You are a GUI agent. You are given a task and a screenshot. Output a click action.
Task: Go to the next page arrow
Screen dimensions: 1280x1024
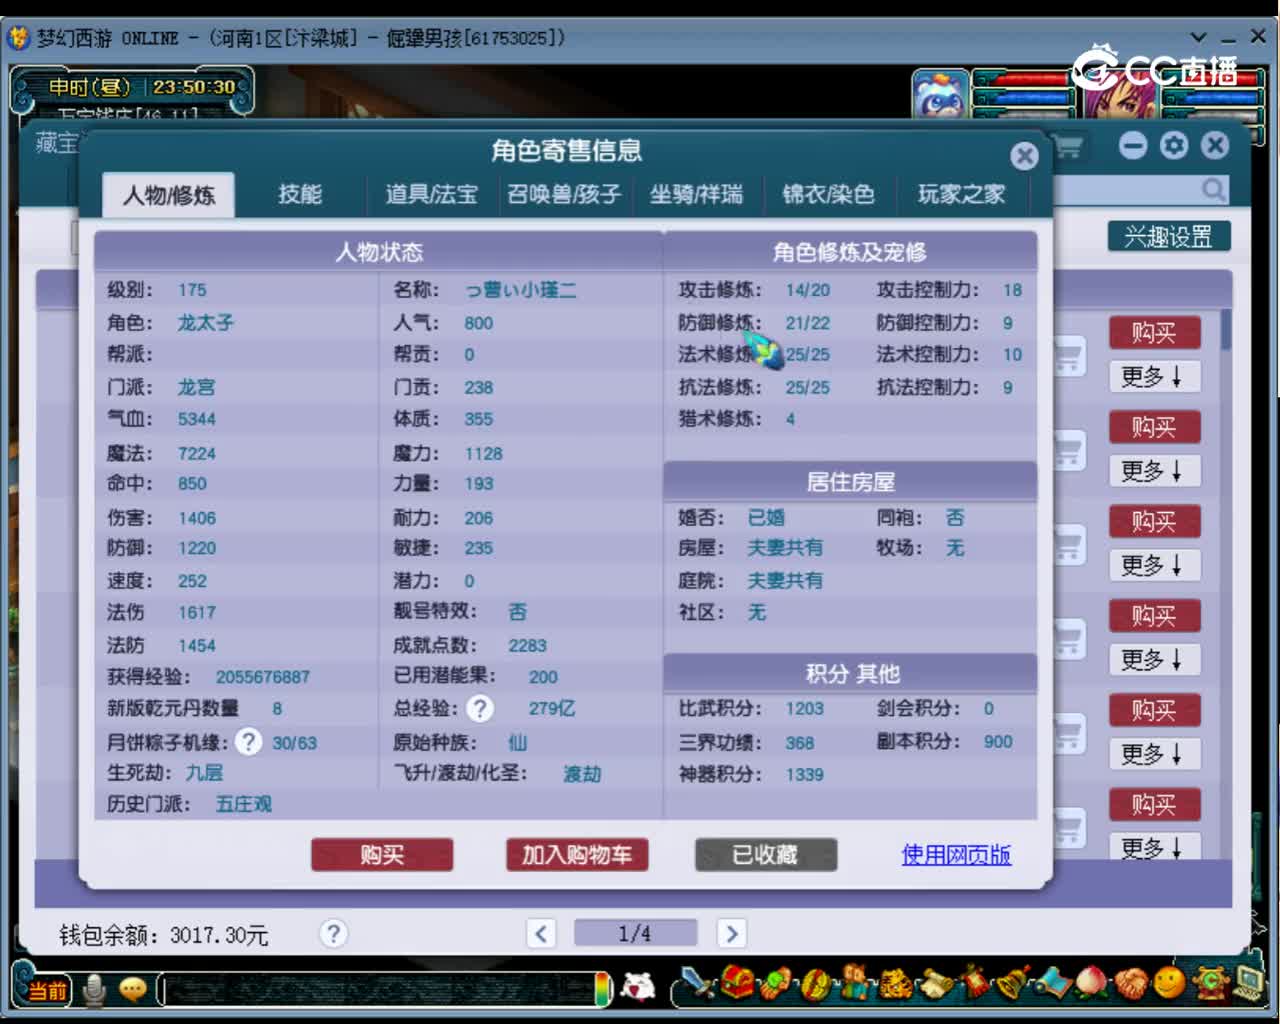(731, 934)
